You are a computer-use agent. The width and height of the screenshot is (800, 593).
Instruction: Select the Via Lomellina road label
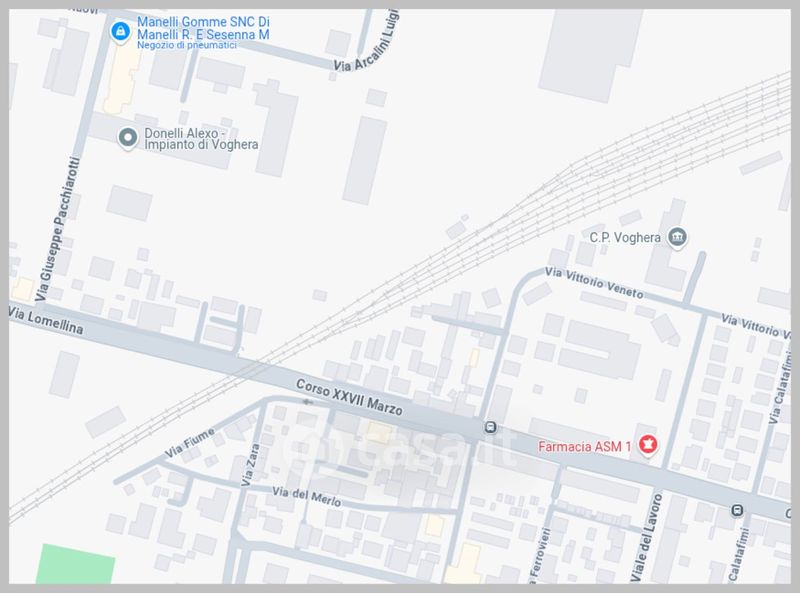(x=46, y=320)
